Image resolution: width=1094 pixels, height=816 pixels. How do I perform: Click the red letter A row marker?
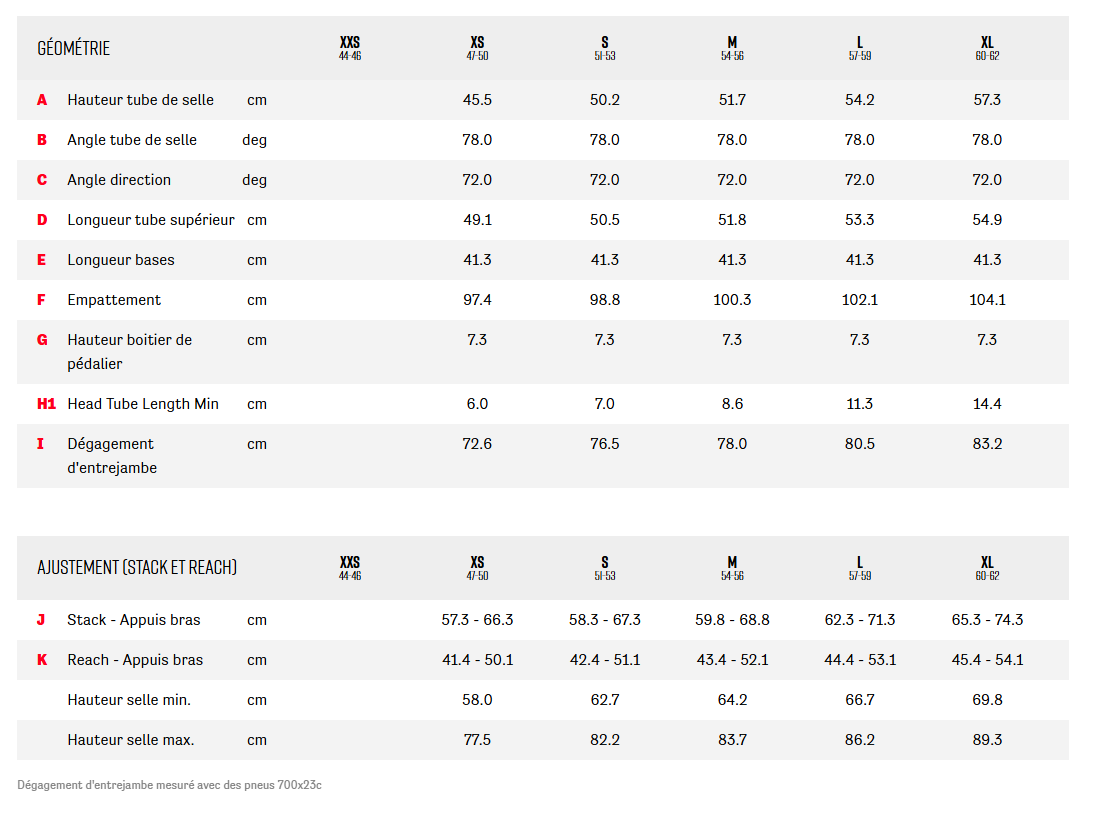coord(42,100)
